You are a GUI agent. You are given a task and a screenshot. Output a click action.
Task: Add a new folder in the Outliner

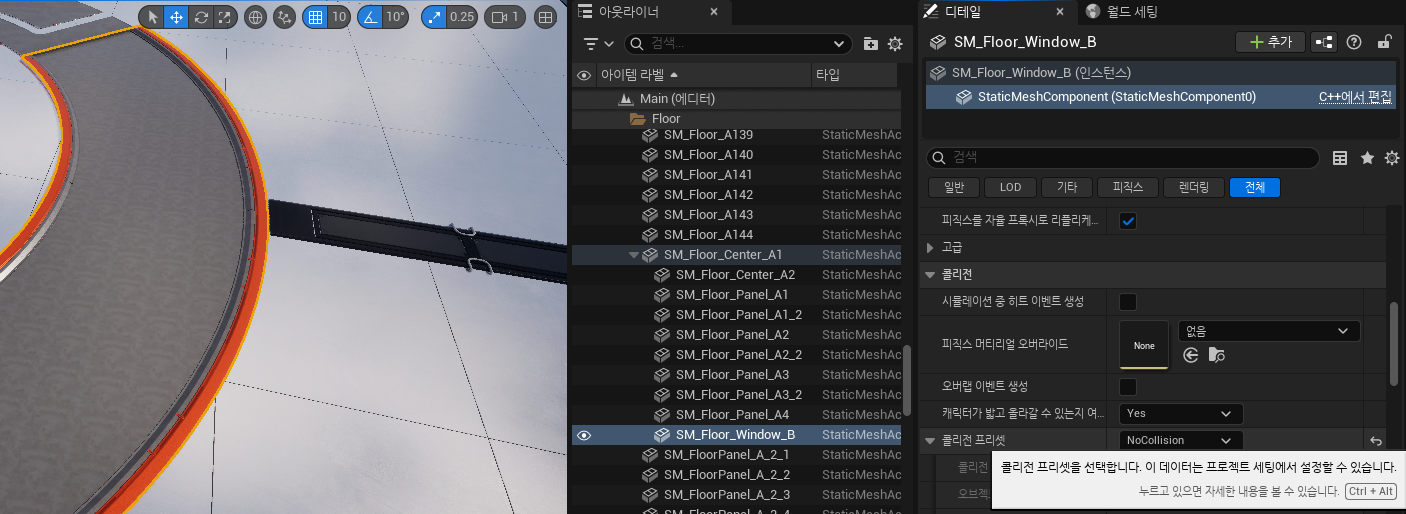pos(871,44)
